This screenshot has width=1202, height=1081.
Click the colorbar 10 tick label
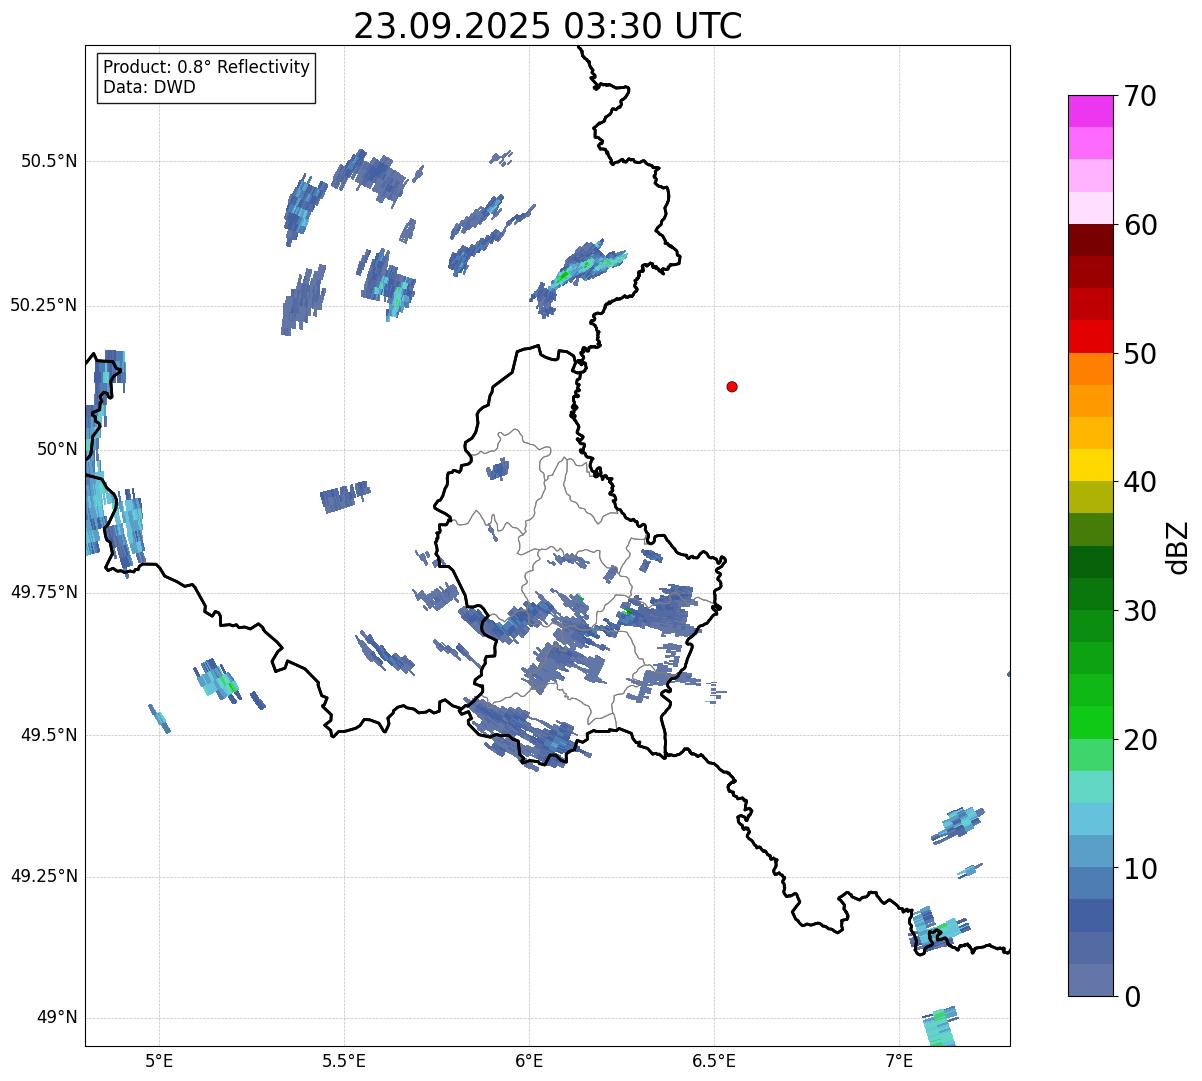point(1141,869)
